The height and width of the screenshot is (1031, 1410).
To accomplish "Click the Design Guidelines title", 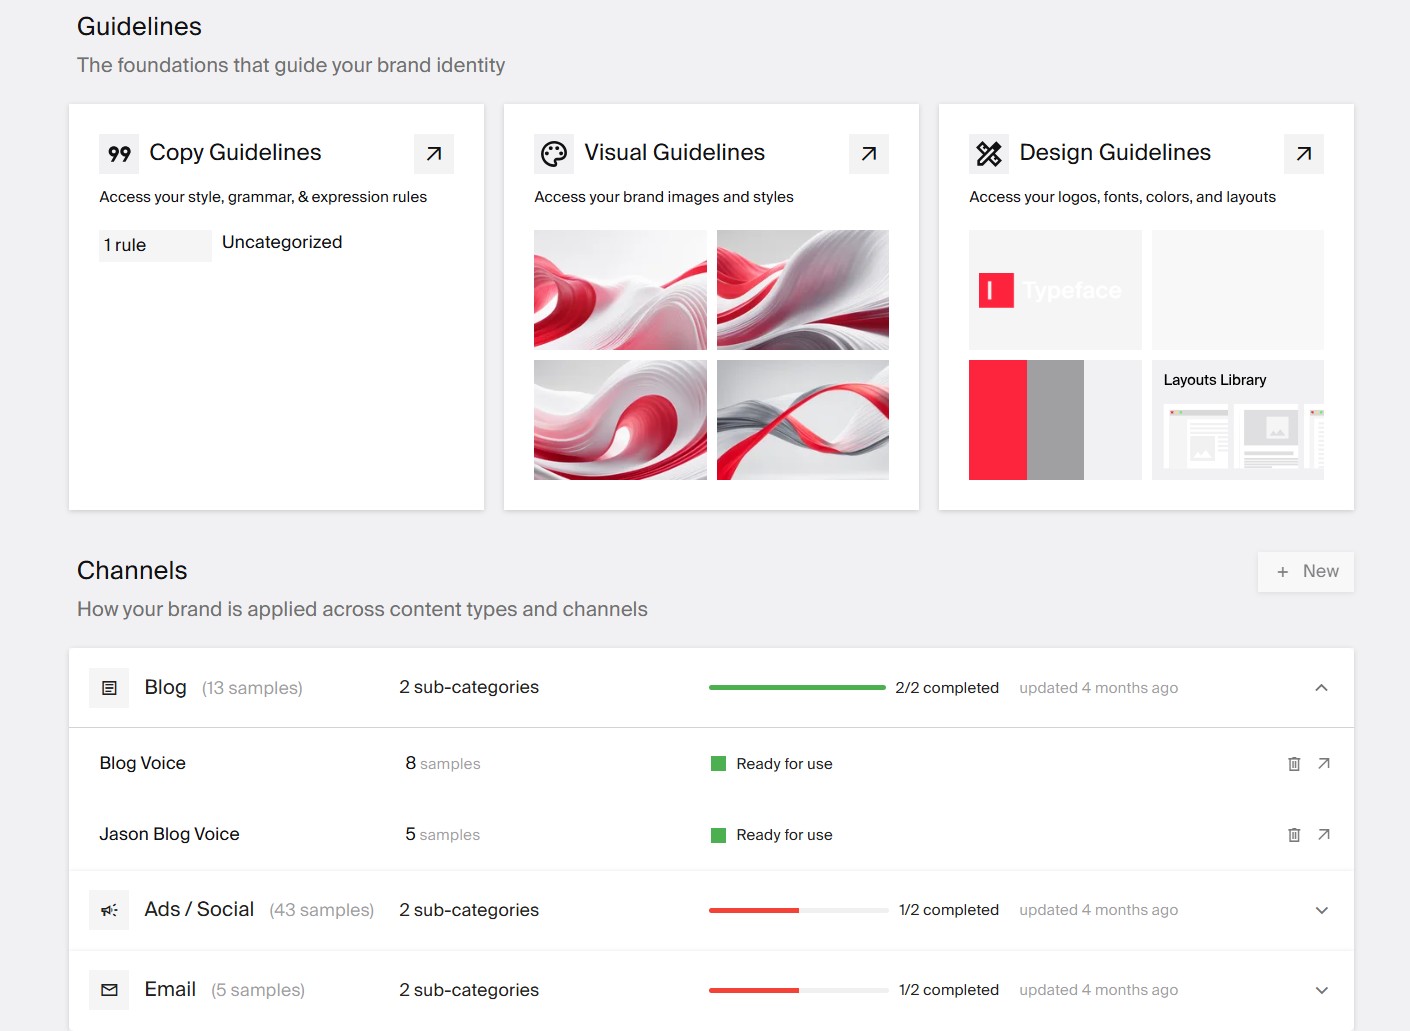I will click(1115, 152).
